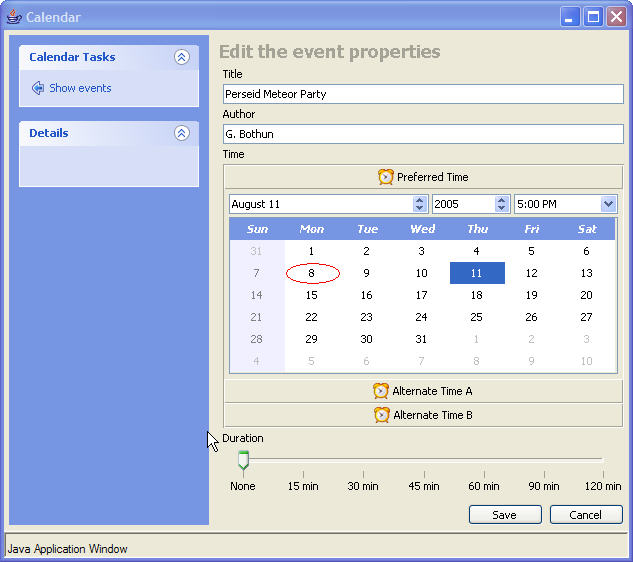Expand the Alternate Time A section
633x562 pixels.
pos(423,391)
